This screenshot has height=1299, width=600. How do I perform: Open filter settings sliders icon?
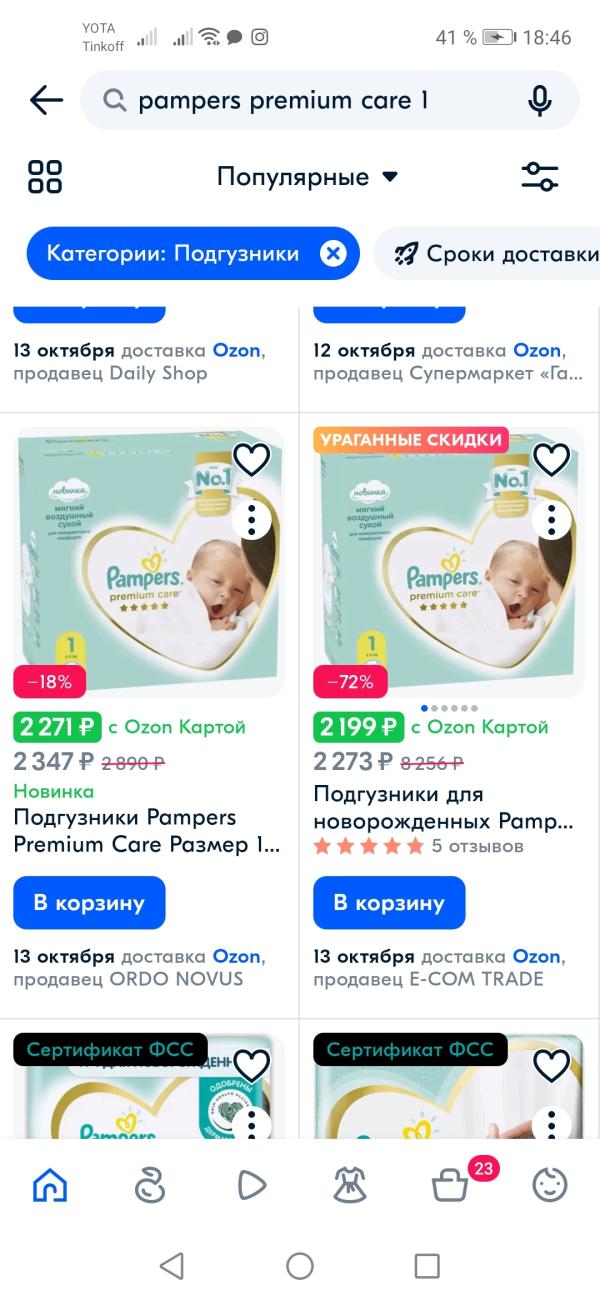coord(540,177)
